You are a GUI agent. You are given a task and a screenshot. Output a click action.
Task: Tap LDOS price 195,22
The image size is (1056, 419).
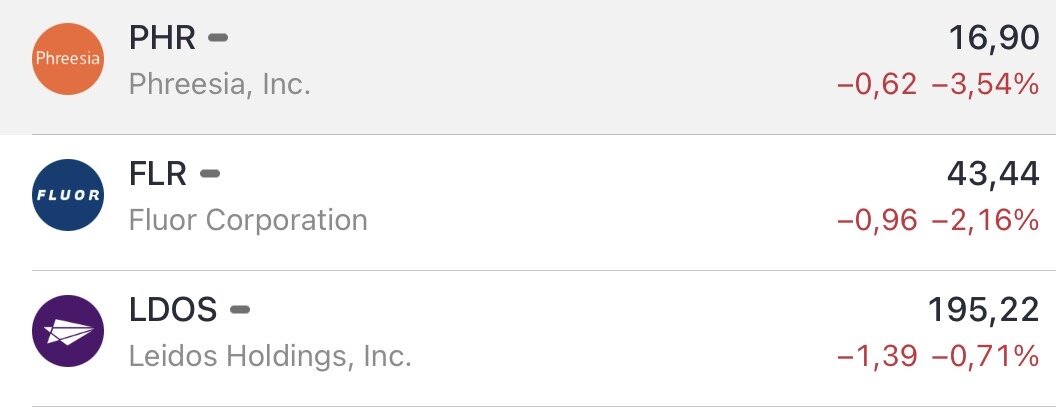pos(983,311)
